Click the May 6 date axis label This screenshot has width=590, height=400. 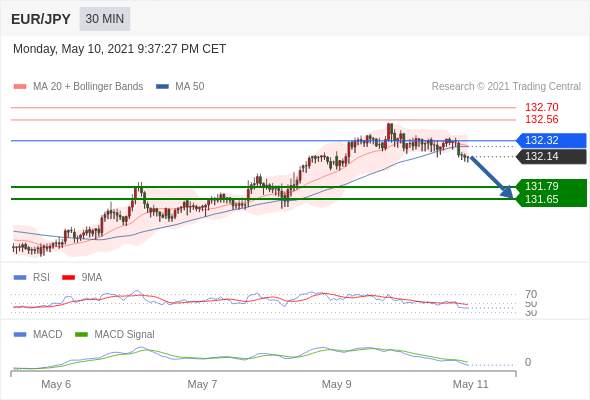56,384
